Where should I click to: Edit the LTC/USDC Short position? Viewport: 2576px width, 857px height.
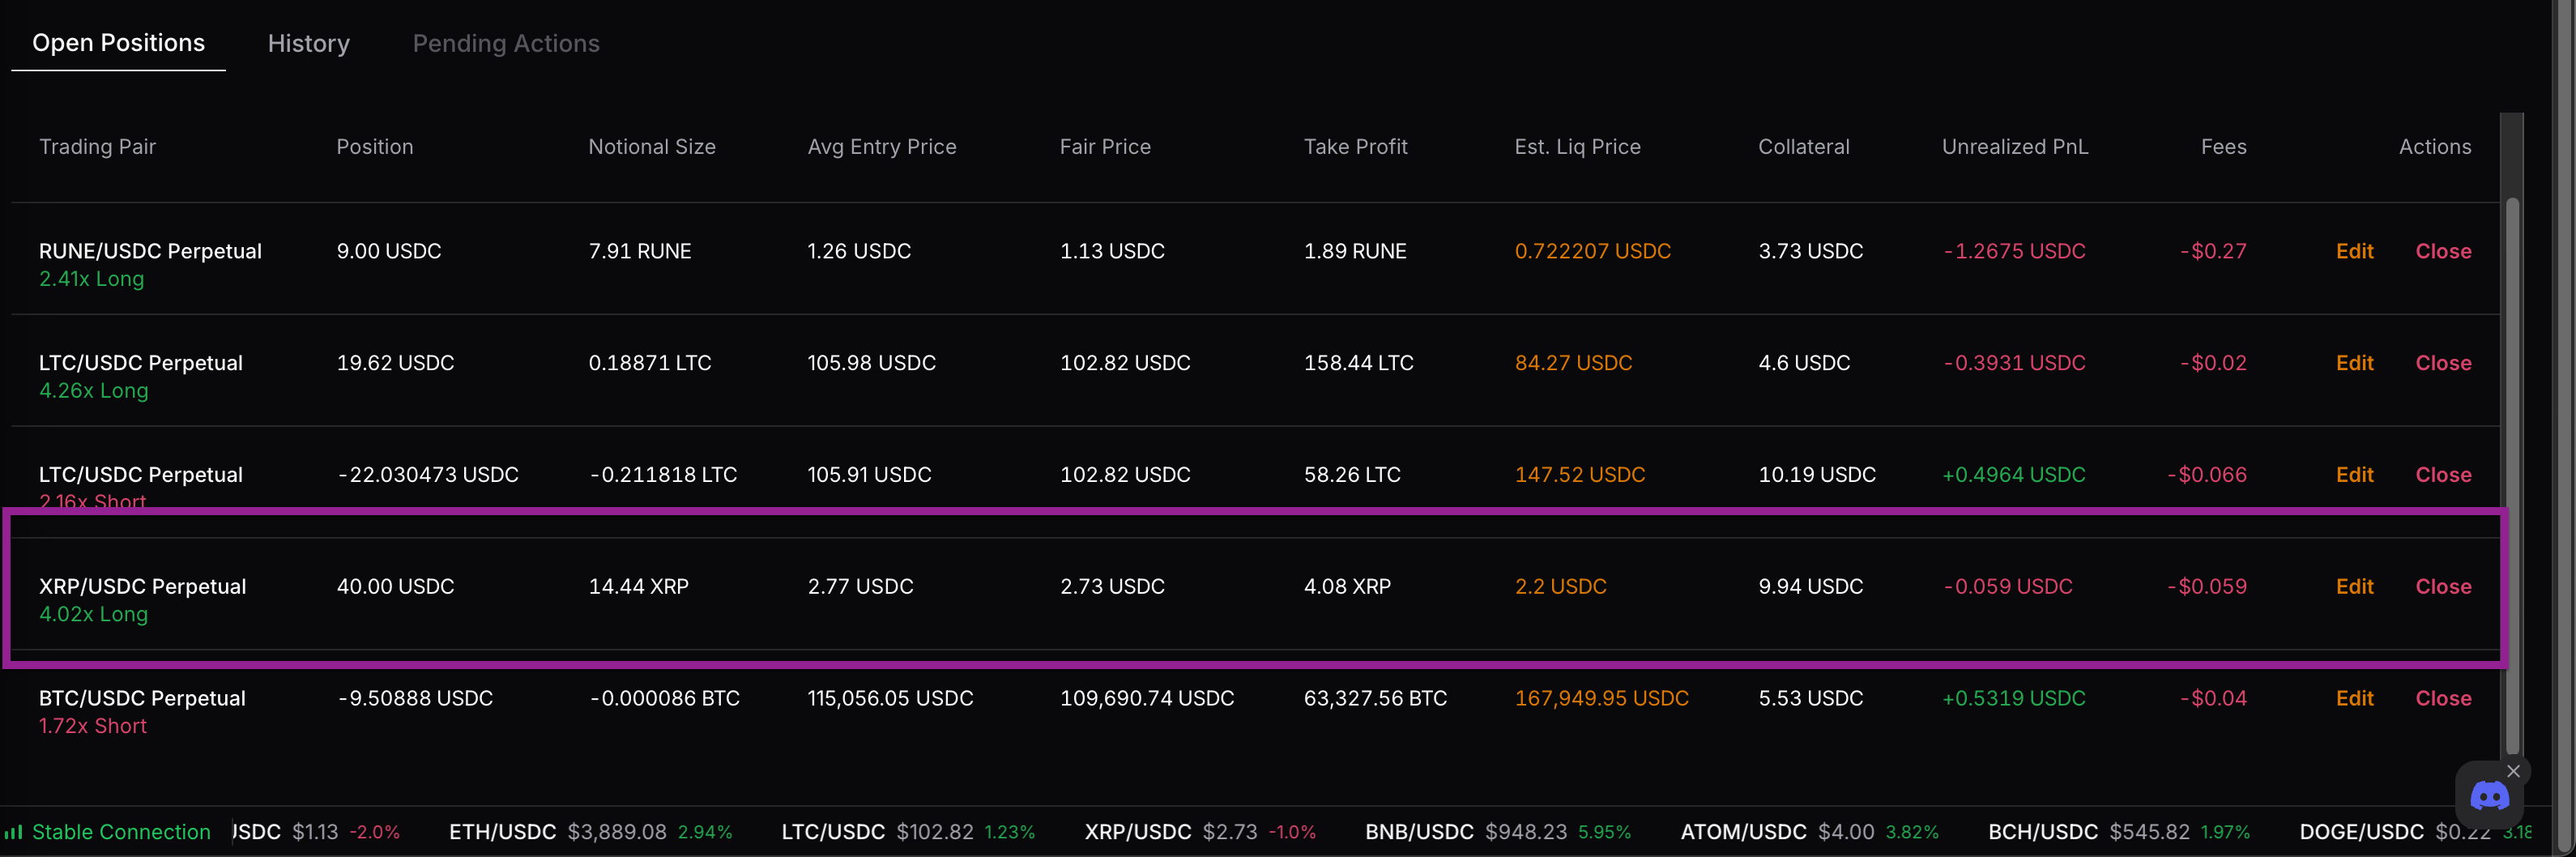pos(2353,475)
